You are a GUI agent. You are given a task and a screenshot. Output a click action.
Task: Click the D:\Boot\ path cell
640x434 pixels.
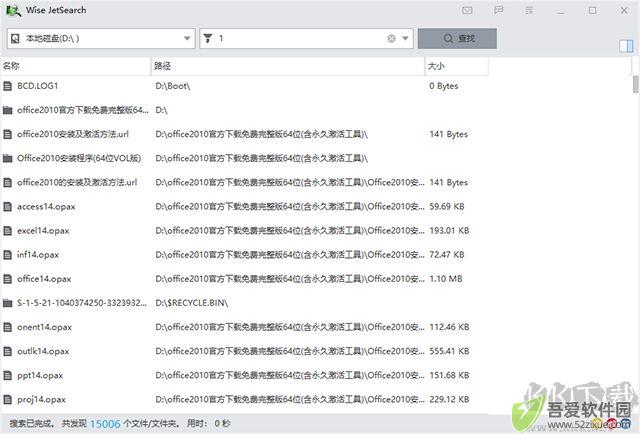tap(173, 86)
